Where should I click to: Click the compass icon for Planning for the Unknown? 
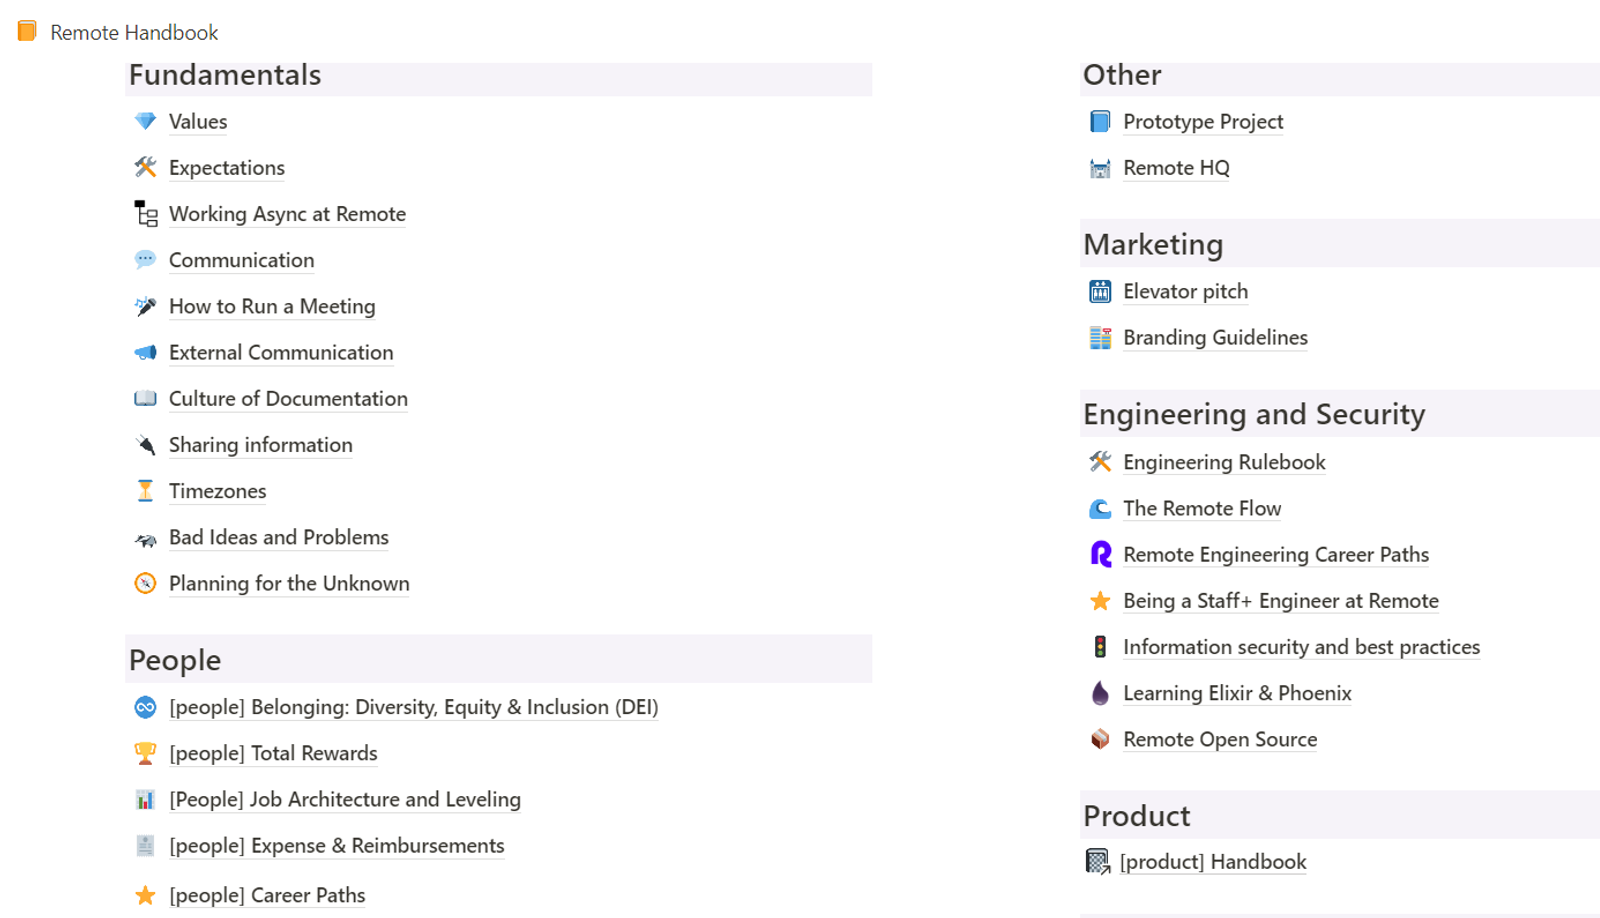coord(145,583)
